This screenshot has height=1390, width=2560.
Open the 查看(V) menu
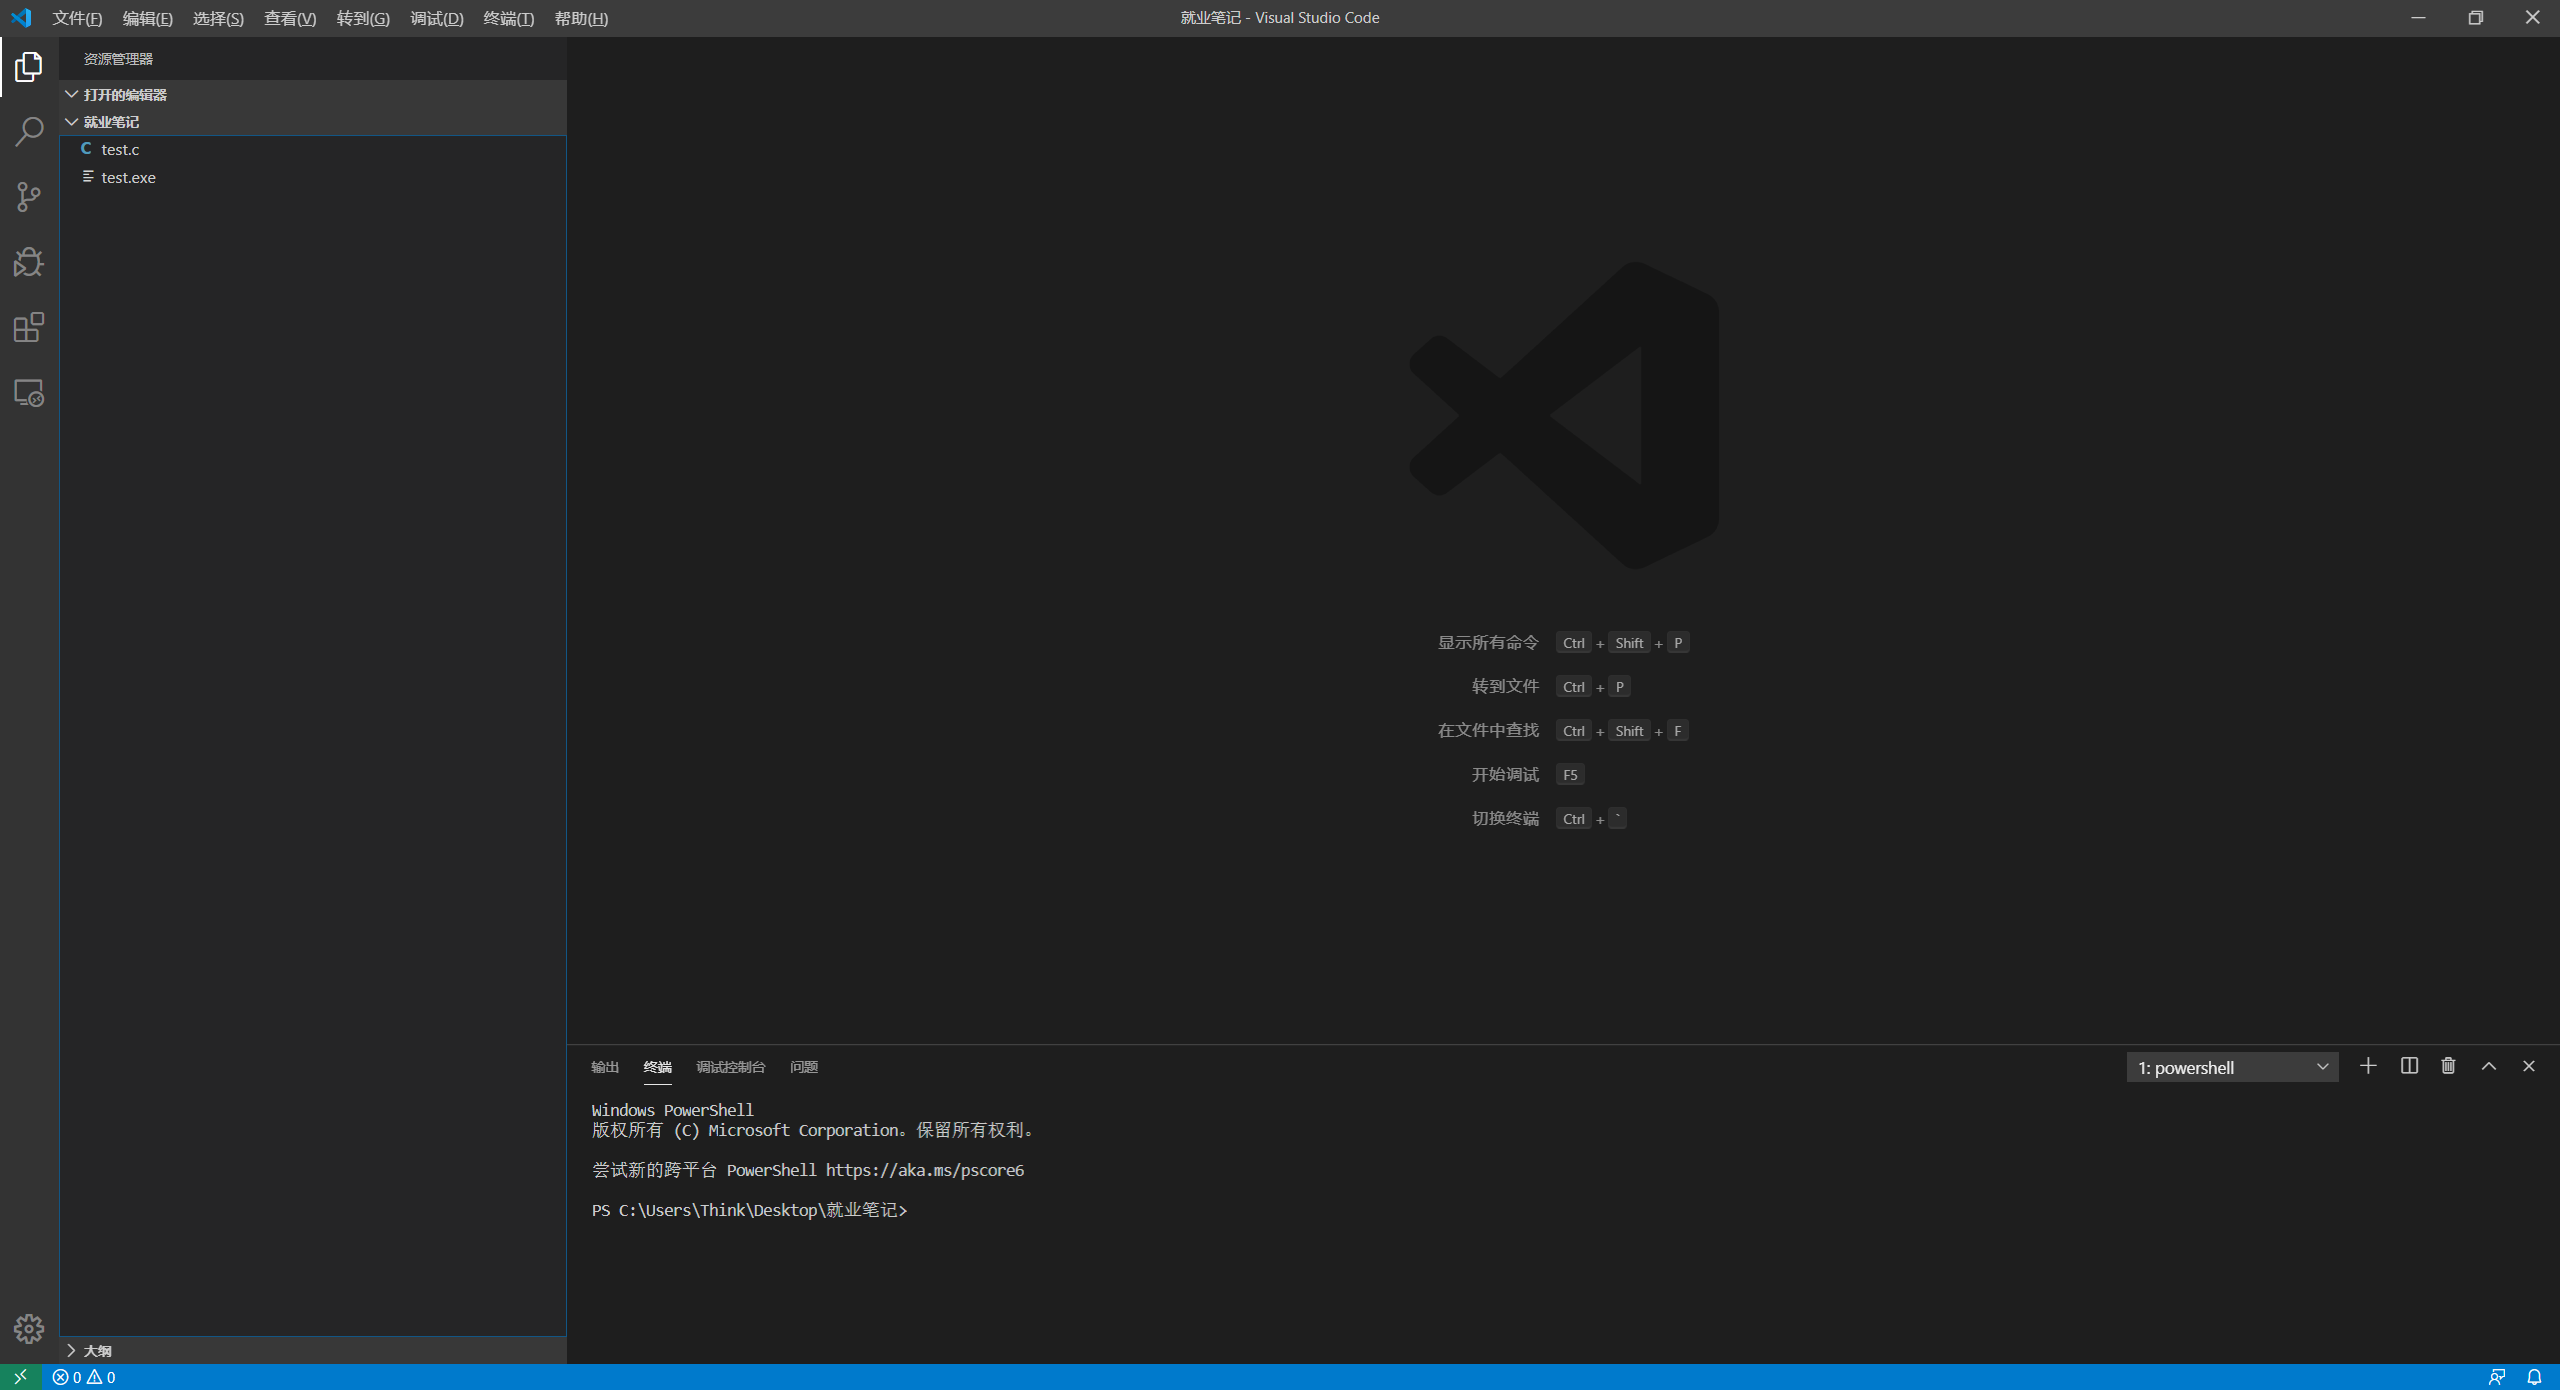point(290,18)
